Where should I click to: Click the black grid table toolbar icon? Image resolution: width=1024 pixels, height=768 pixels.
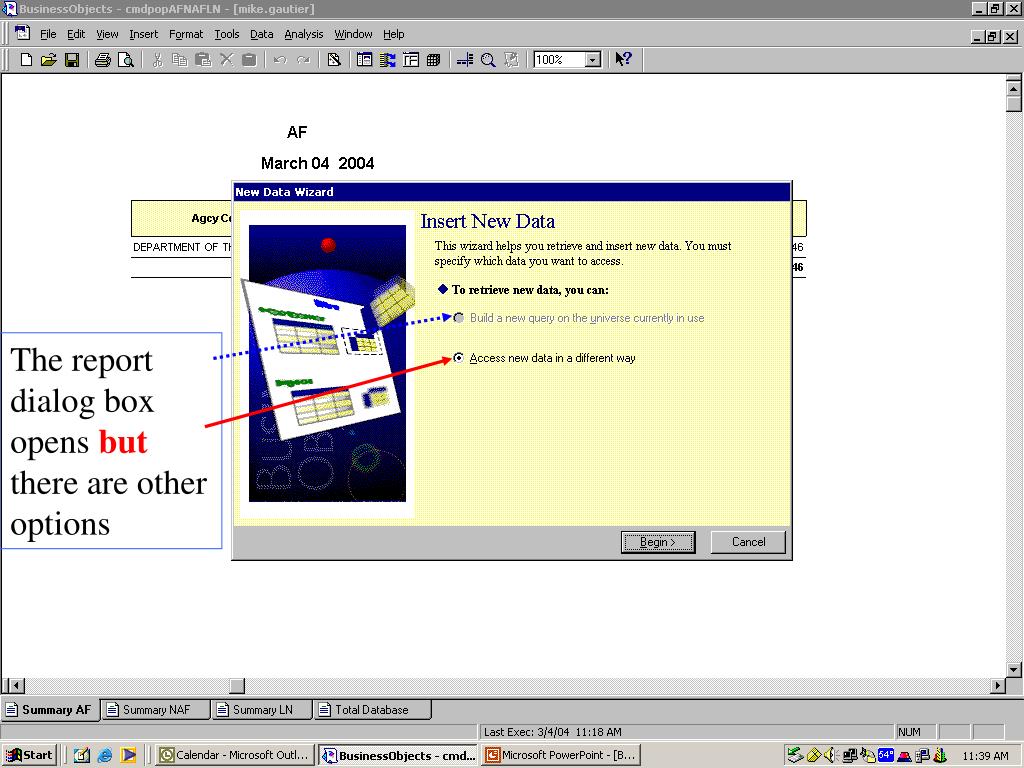tap(433, 60)
